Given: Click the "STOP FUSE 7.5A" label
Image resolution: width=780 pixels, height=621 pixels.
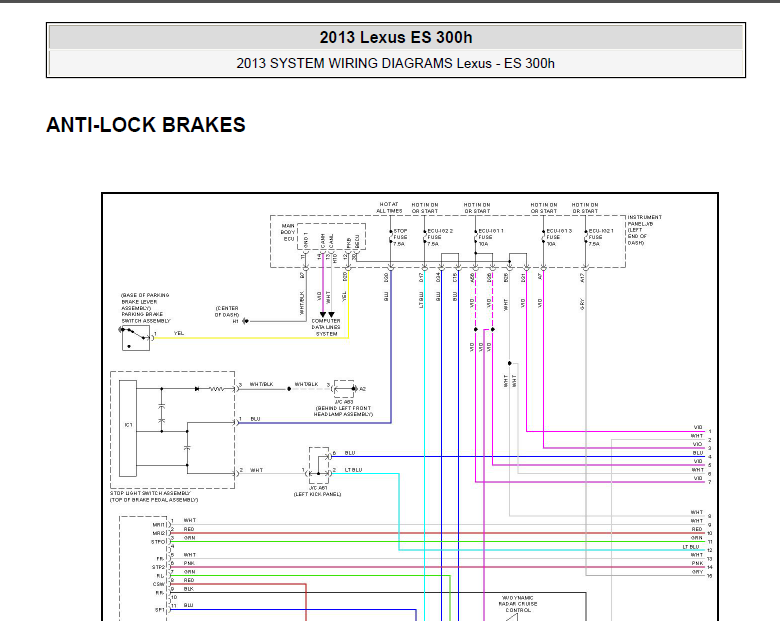Looking at the screenshot, I should 400,238.
